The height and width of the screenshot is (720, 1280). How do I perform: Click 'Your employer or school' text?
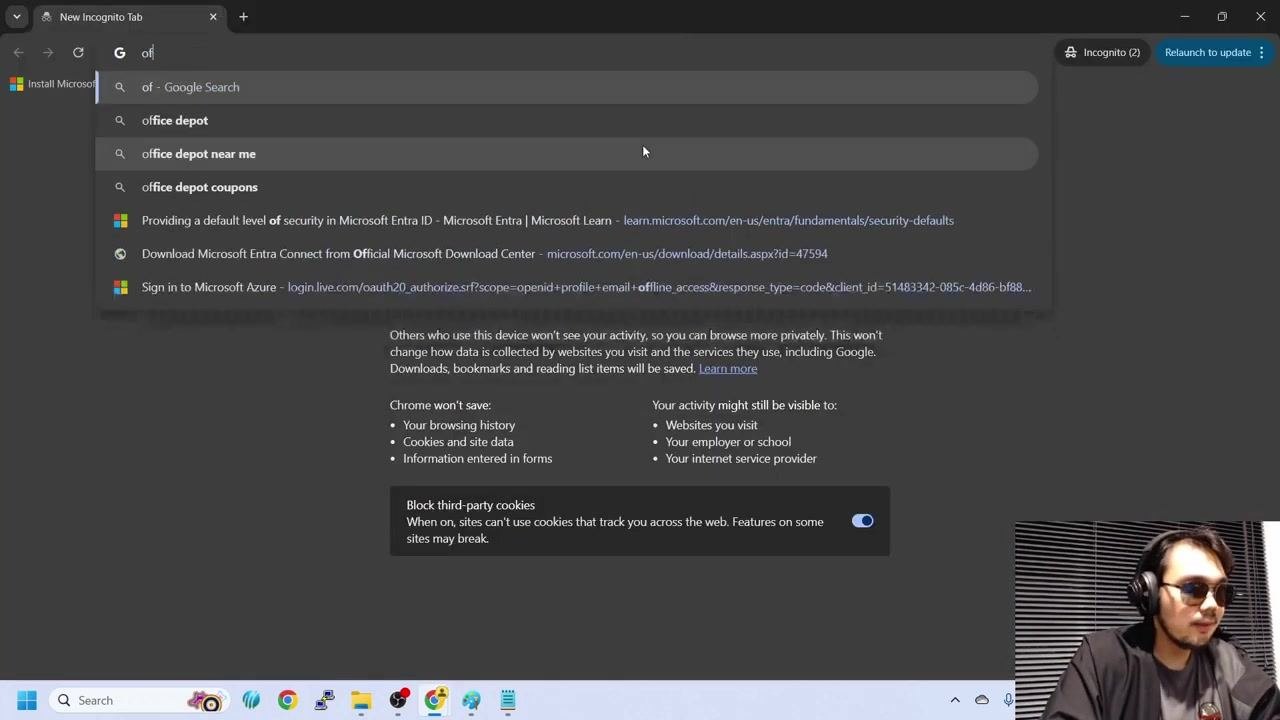pos(728,442)
